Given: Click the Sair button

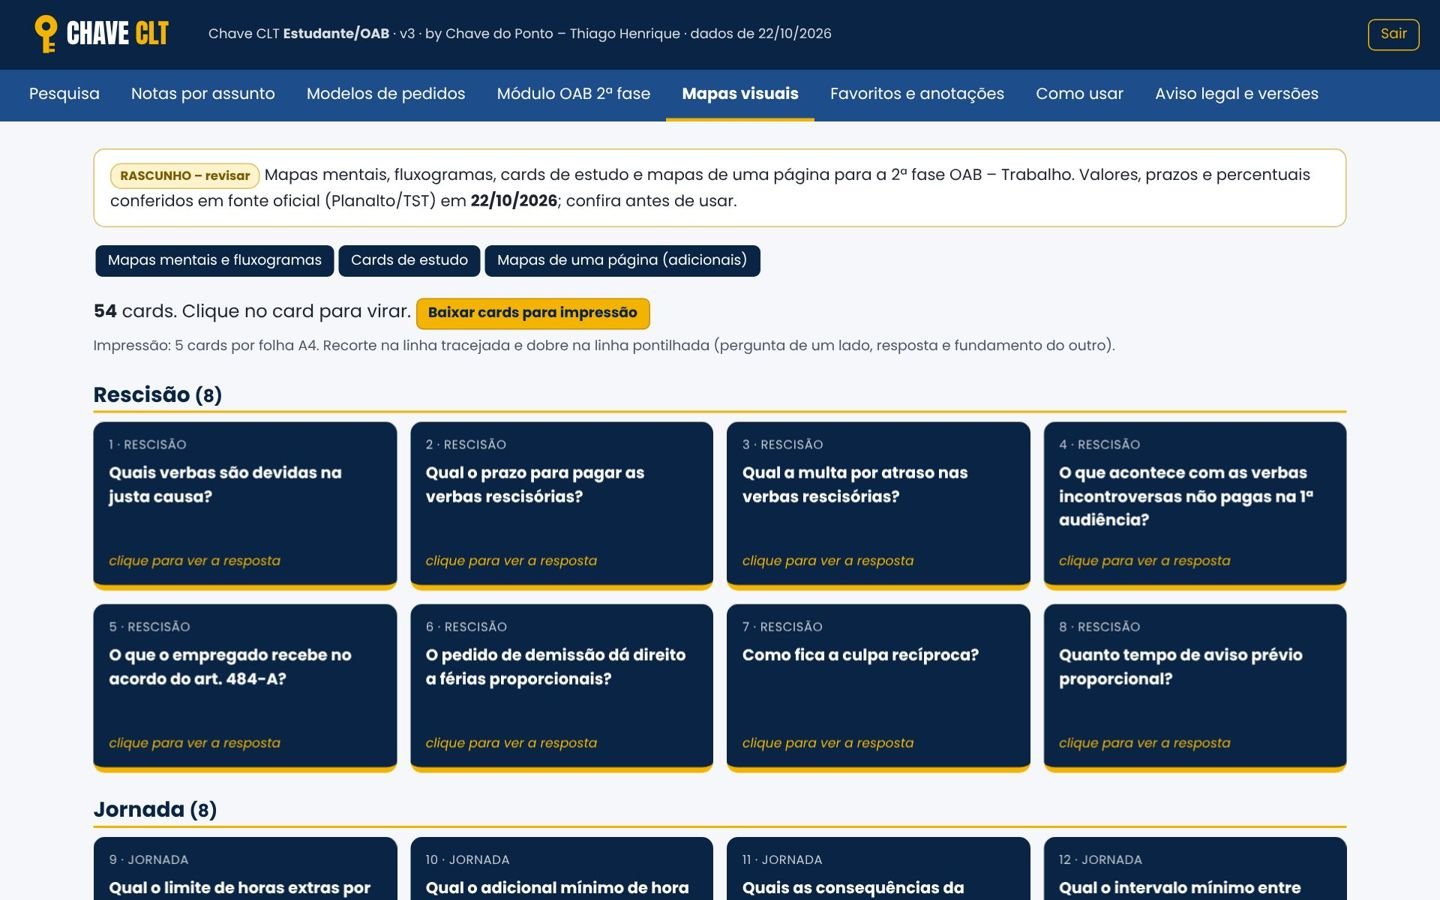Looking at the screenshot, I should (1393, 34).
